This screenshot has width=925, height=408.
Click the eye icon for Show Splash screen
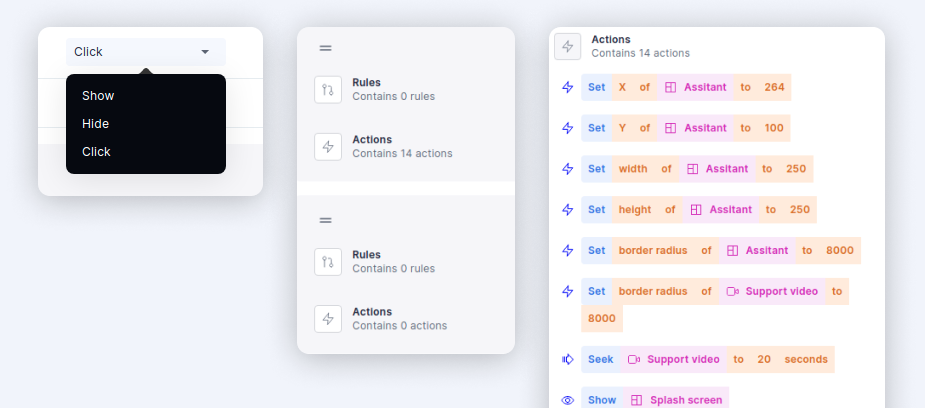(x=568, y=400)
